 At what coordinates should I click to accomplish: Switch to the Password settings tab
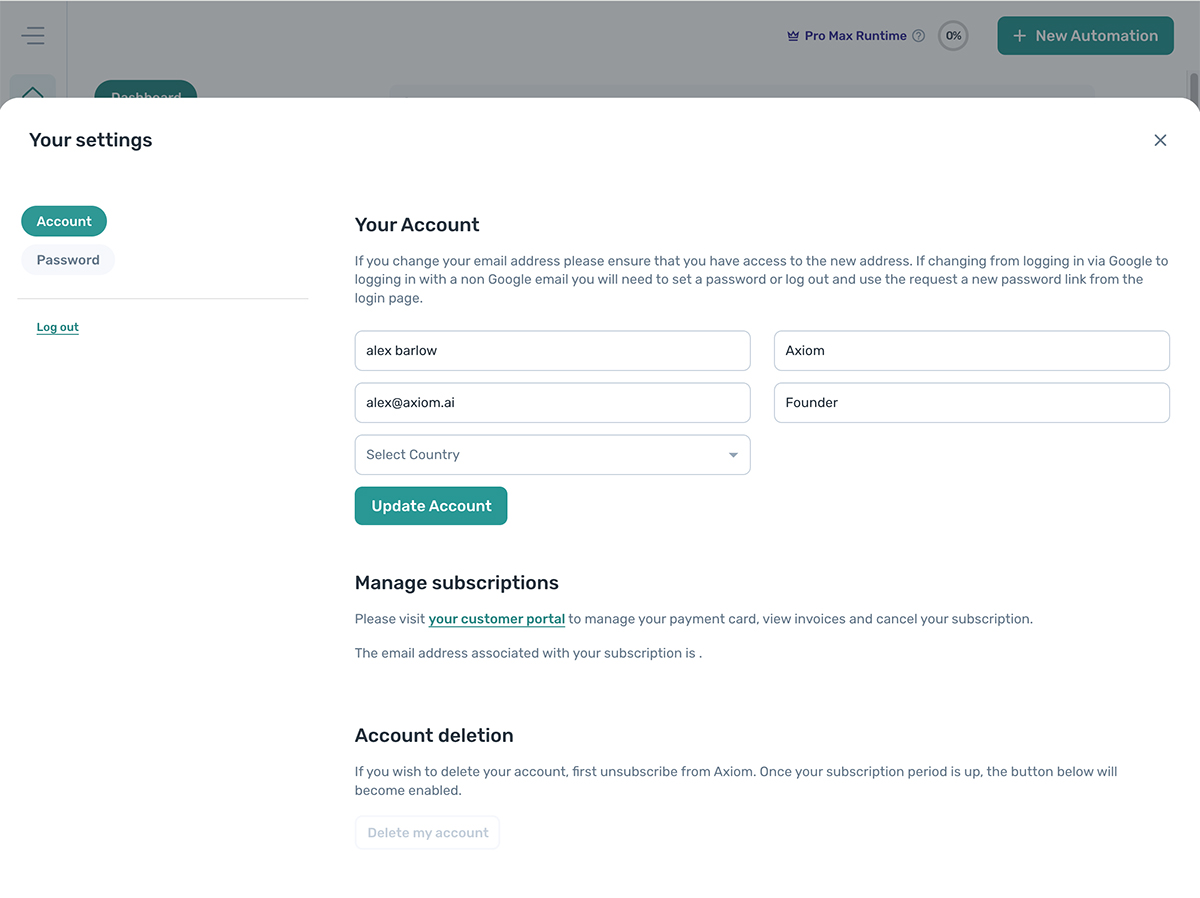[68, 260]
